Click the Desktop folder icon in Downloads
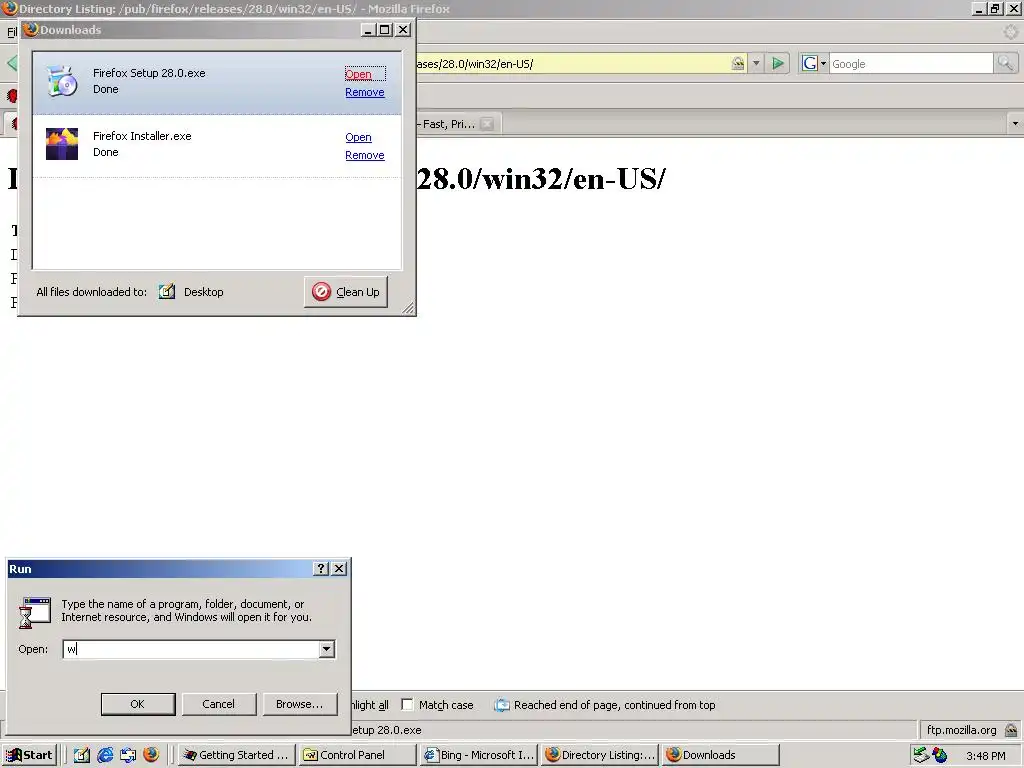1024x768 pixels. pyautogui.click(x=167, y=292)
